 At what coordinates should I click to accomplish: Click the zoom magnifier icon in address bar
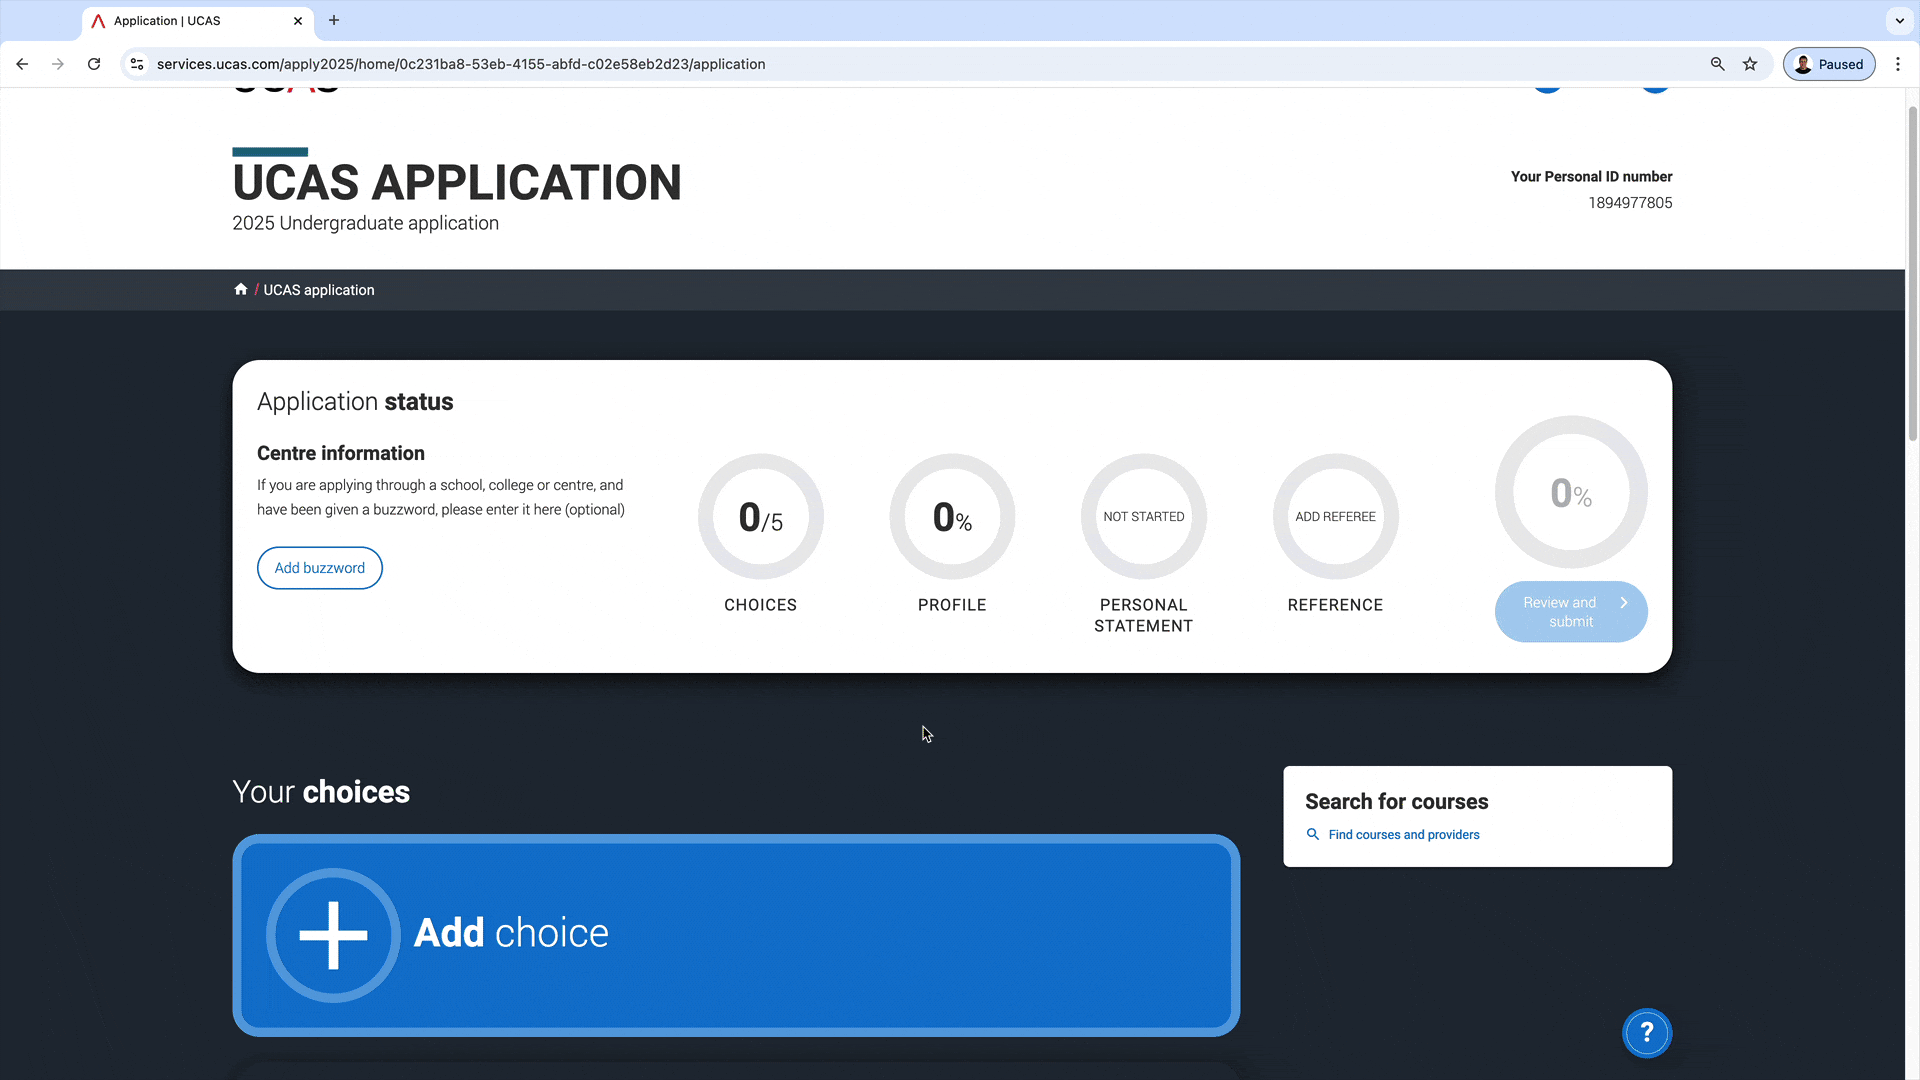[x=1718, y=64]
